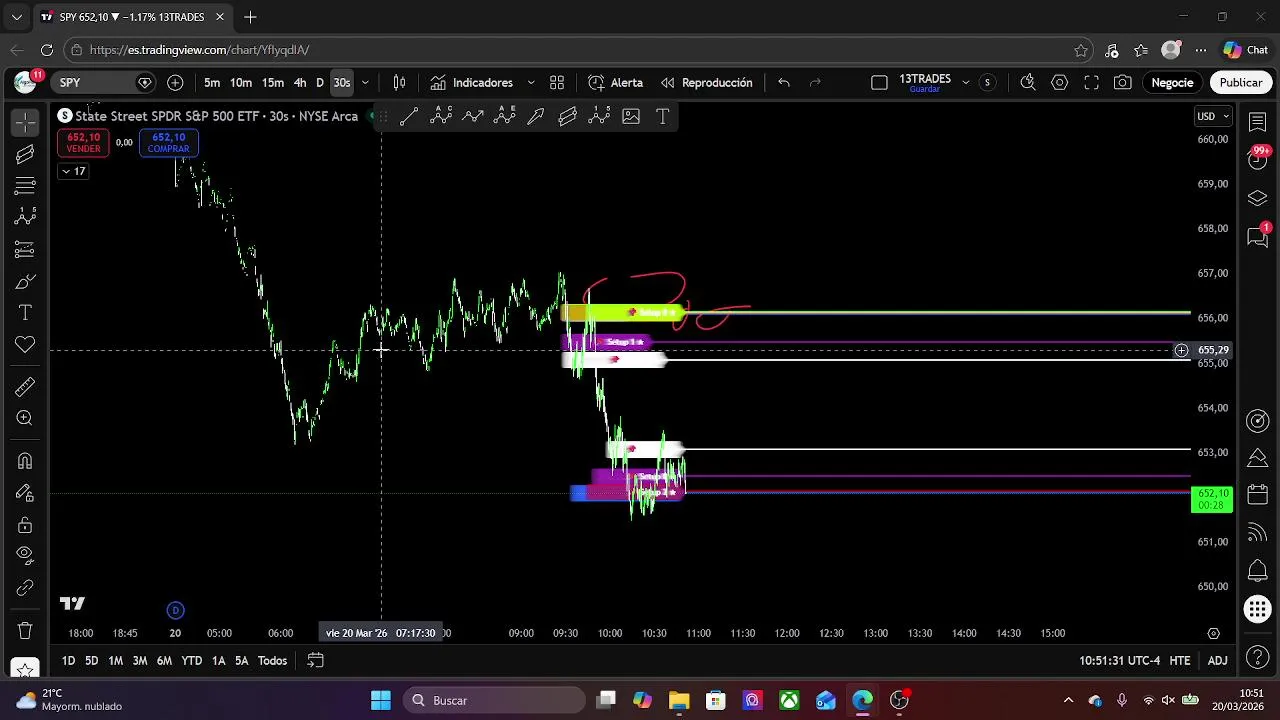
Task: Select the Text tool in left sidebar
Action: (25, 313)
